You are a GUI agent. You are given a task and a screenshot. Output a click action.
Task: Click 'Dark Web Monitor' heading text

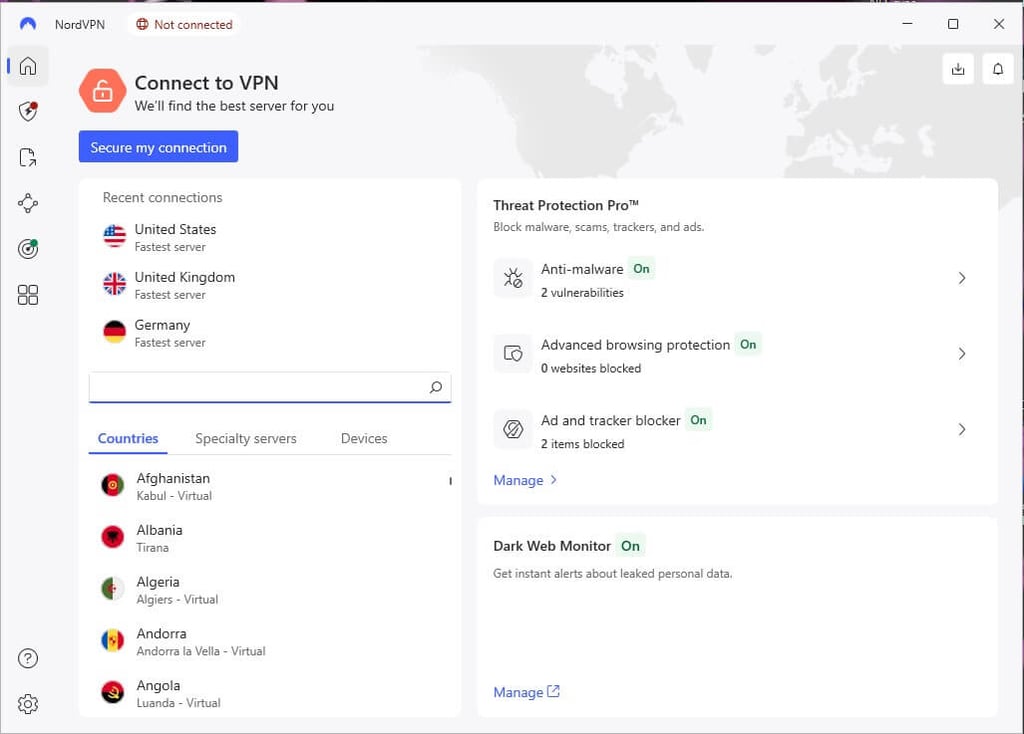[x=552, y=546]
